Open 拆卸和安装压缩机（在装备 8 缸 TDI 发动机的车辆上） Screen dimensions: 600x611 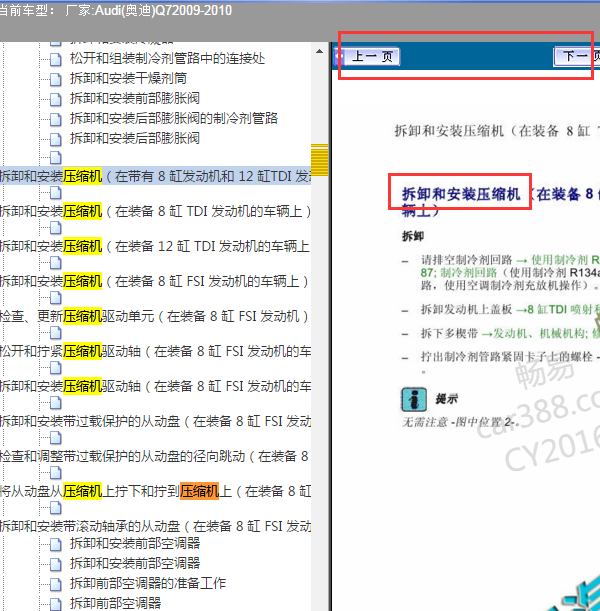[x=155, y=211]
